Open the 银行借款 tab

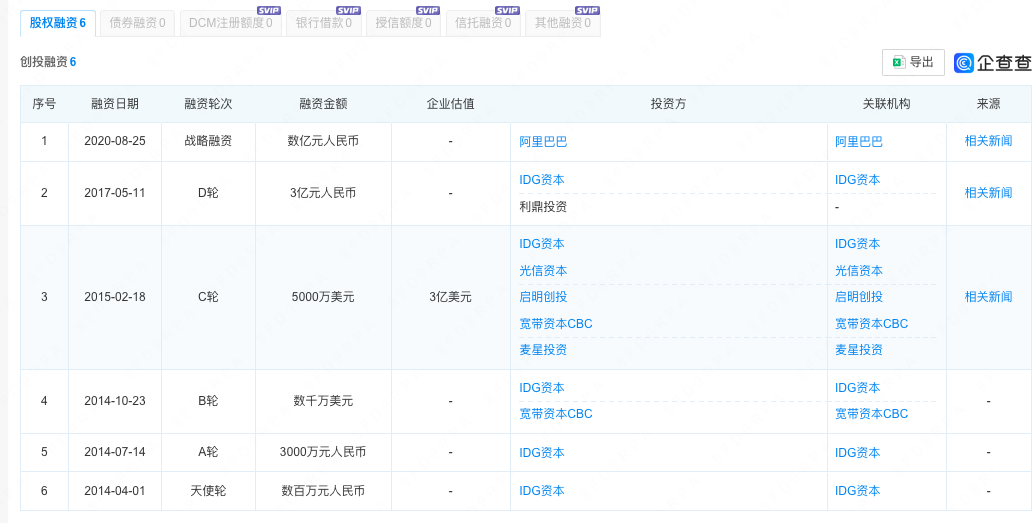323,23
